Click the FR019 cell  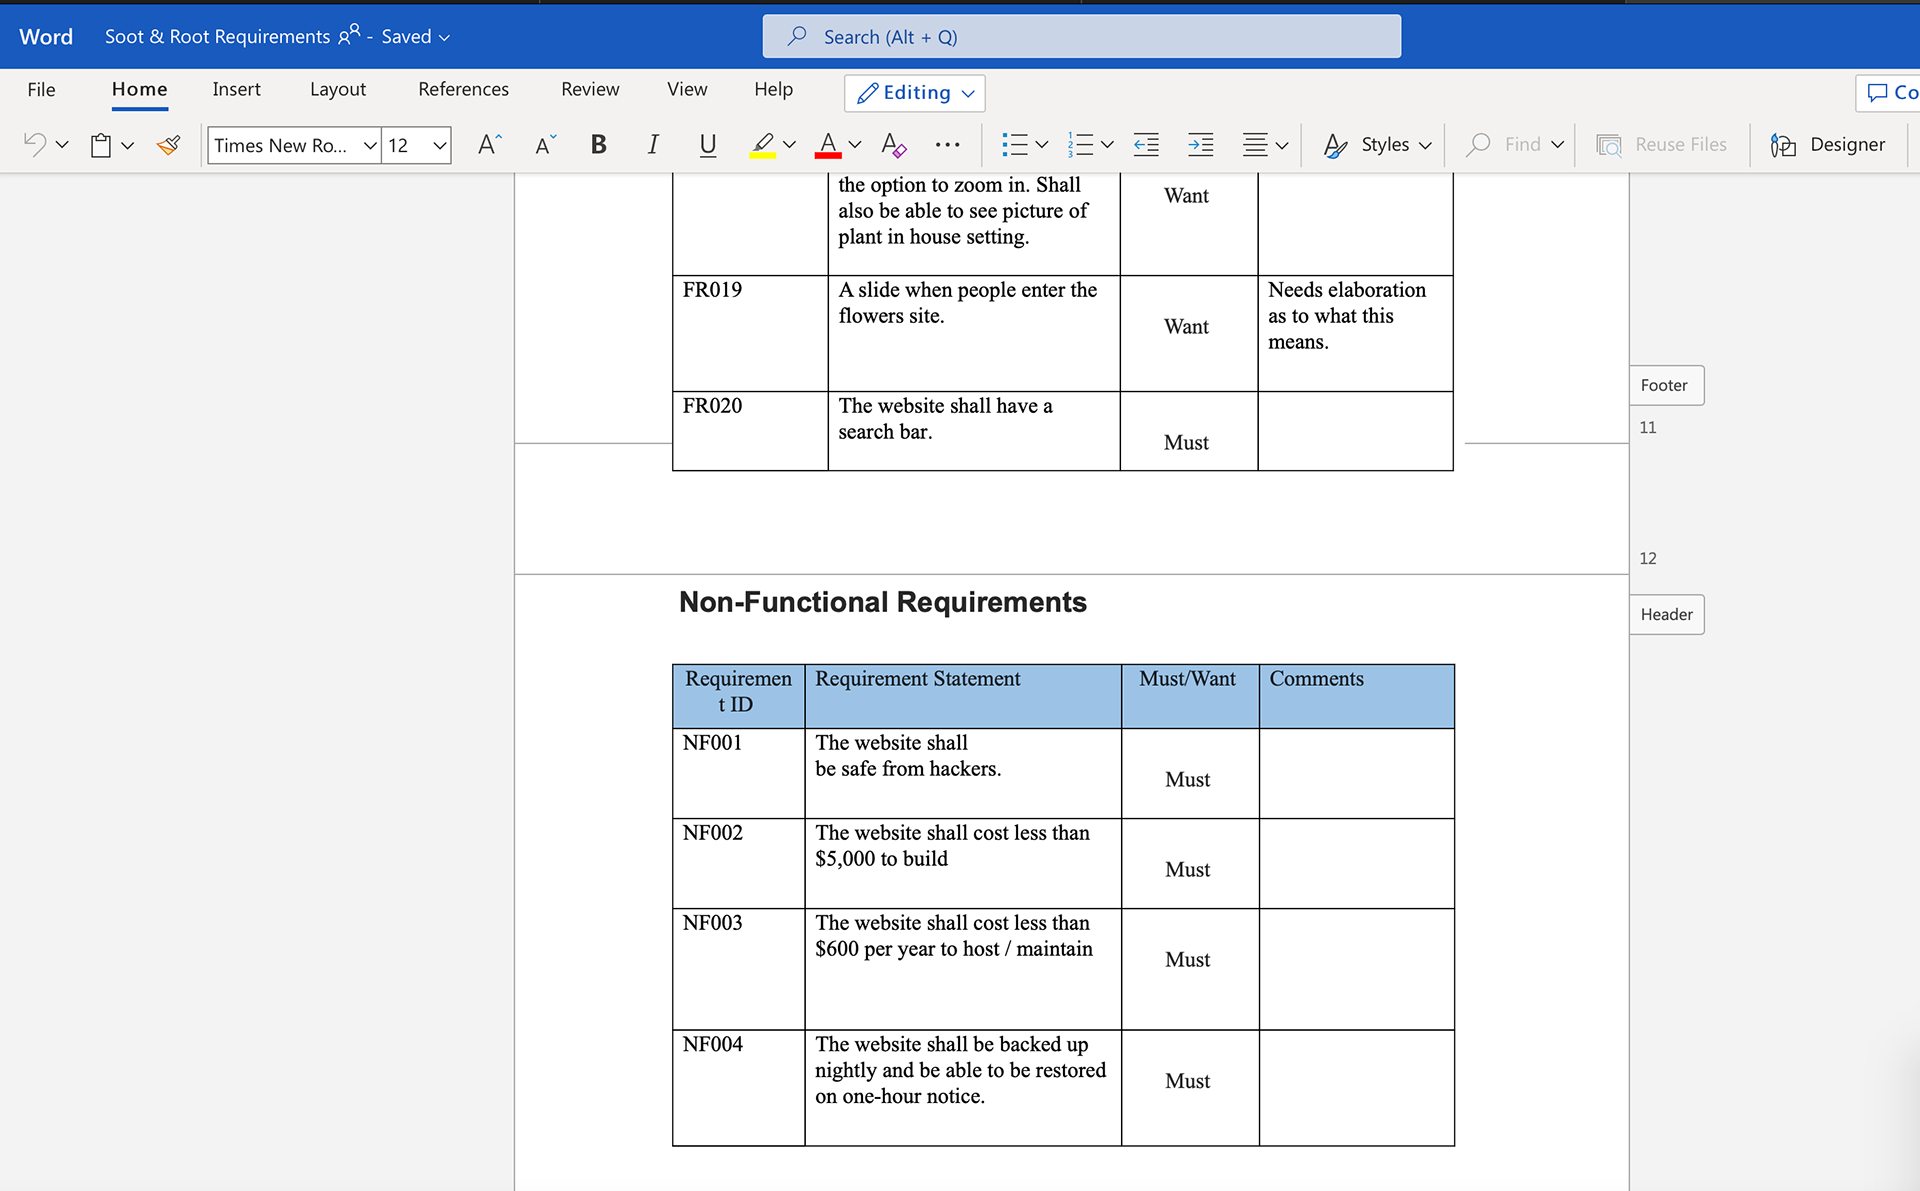750,333
